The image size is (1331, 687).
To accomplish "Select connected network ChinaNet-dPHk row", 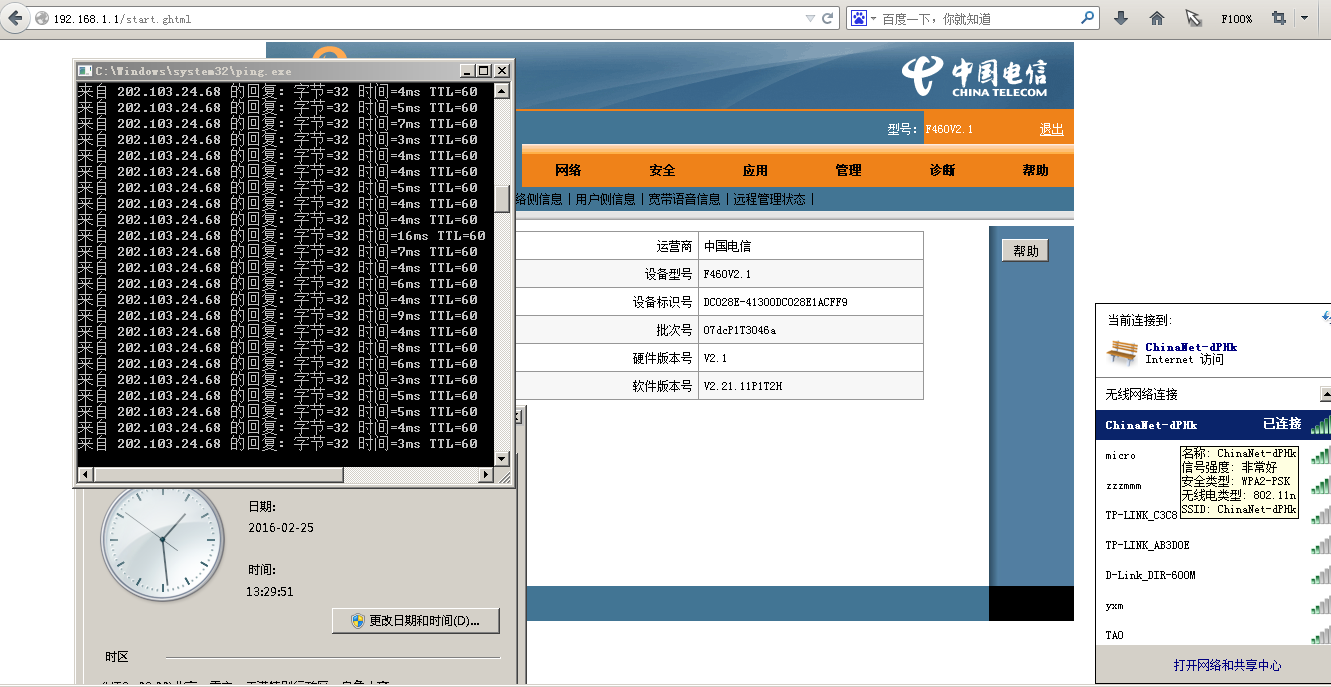I will pyautogui.click(x=1213, y=425).
